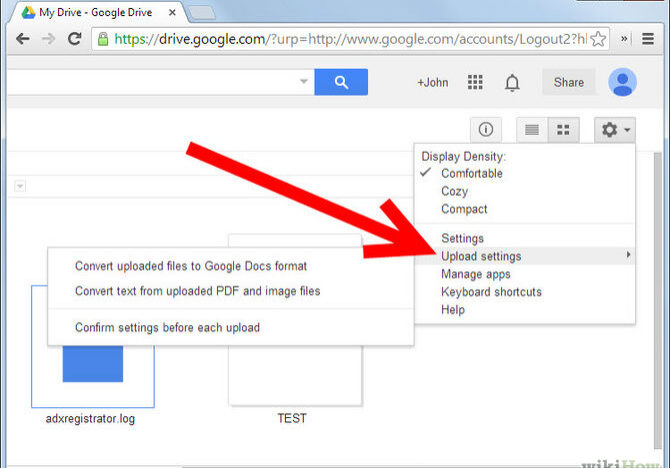Open the +John profile link
This screenshot has height=468, width=670.
click(x=432, y=82)
